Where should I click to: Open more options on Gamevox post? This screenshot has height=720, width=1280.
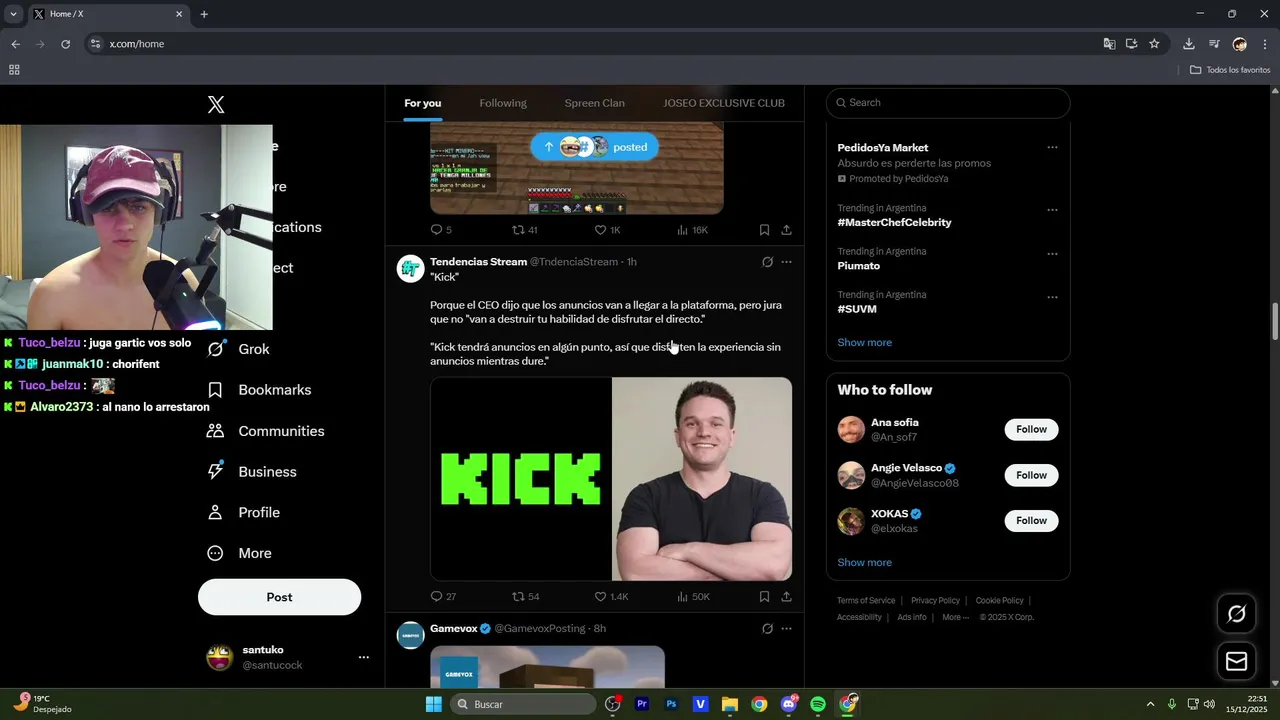pyautogui.click(x=786, y=629)
